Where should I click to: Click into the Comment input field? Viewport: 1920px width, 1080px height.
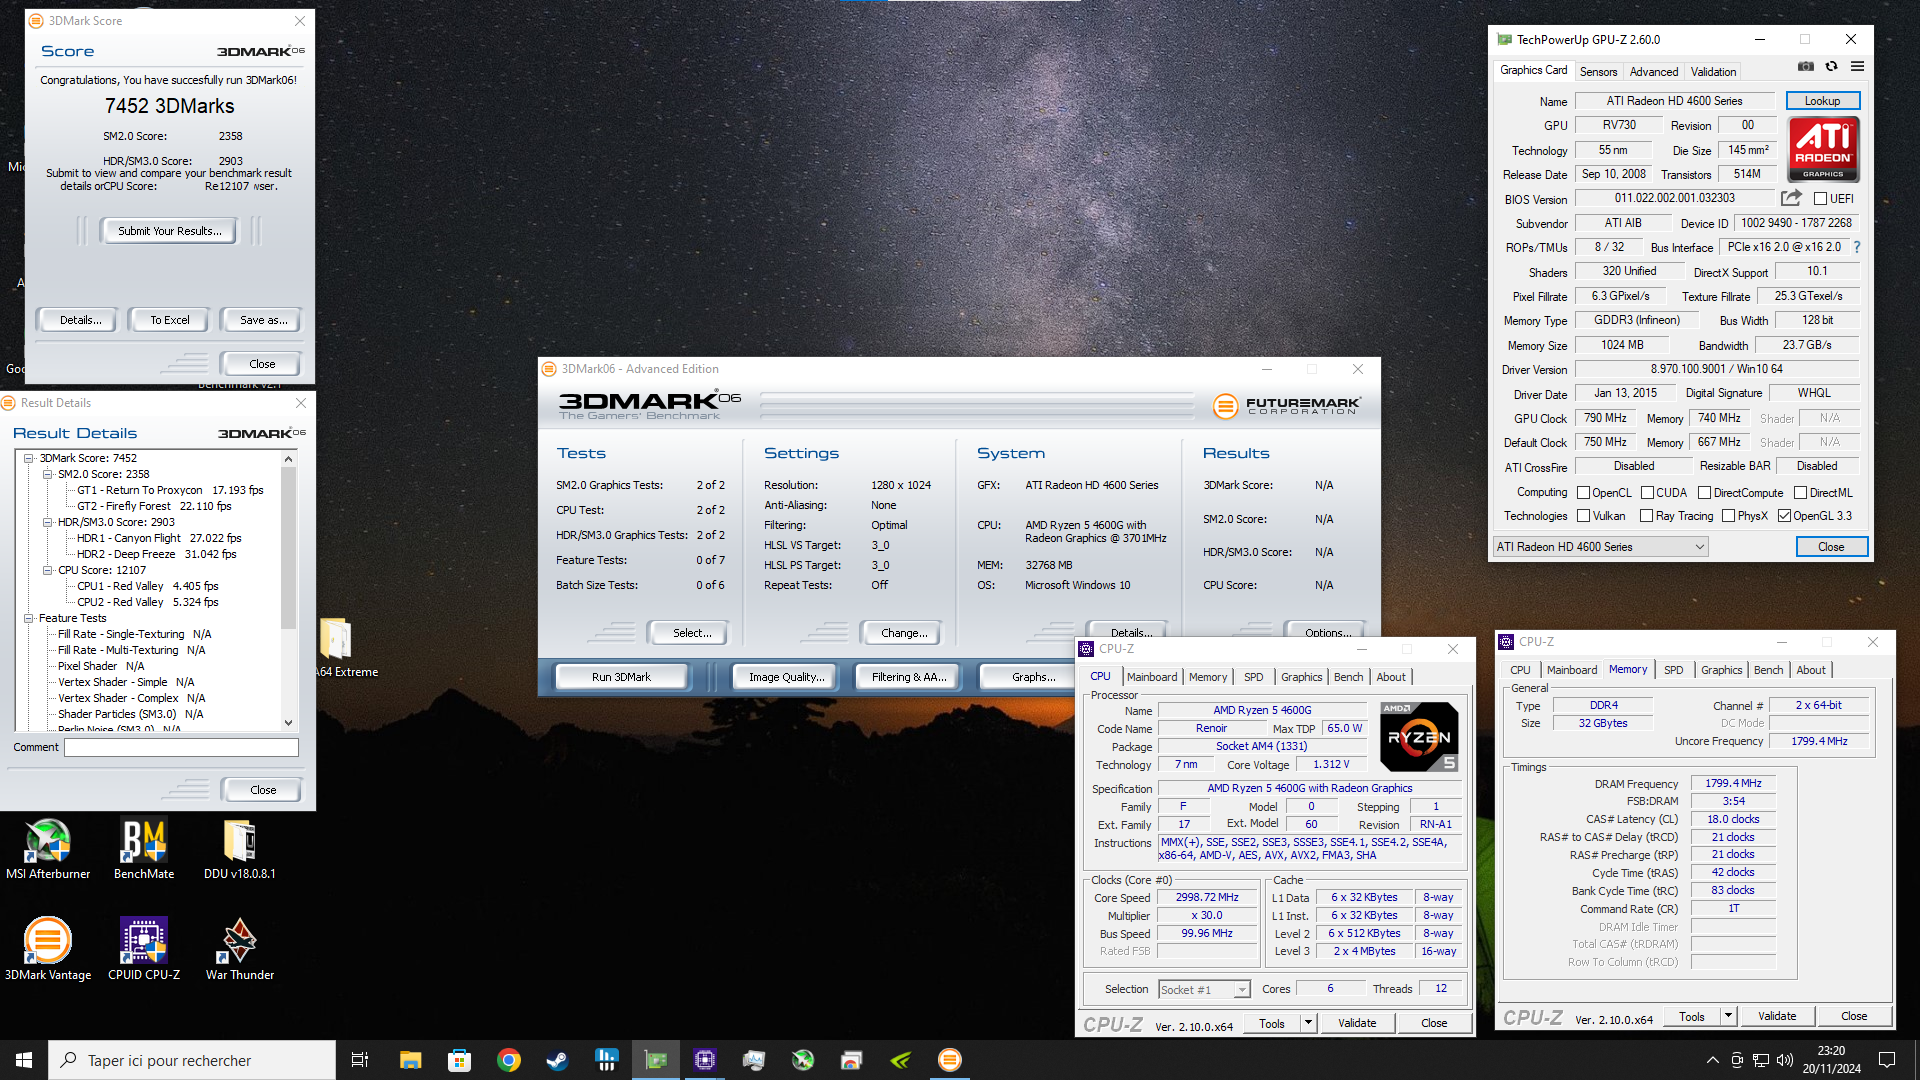tap(181, 747)
